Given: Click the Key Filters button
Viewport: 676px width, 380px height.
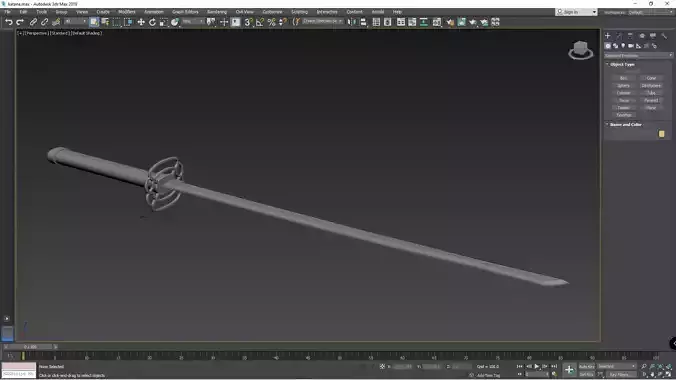Looking at the screenshot, I should pyautogui.click(x=620, y=374).
